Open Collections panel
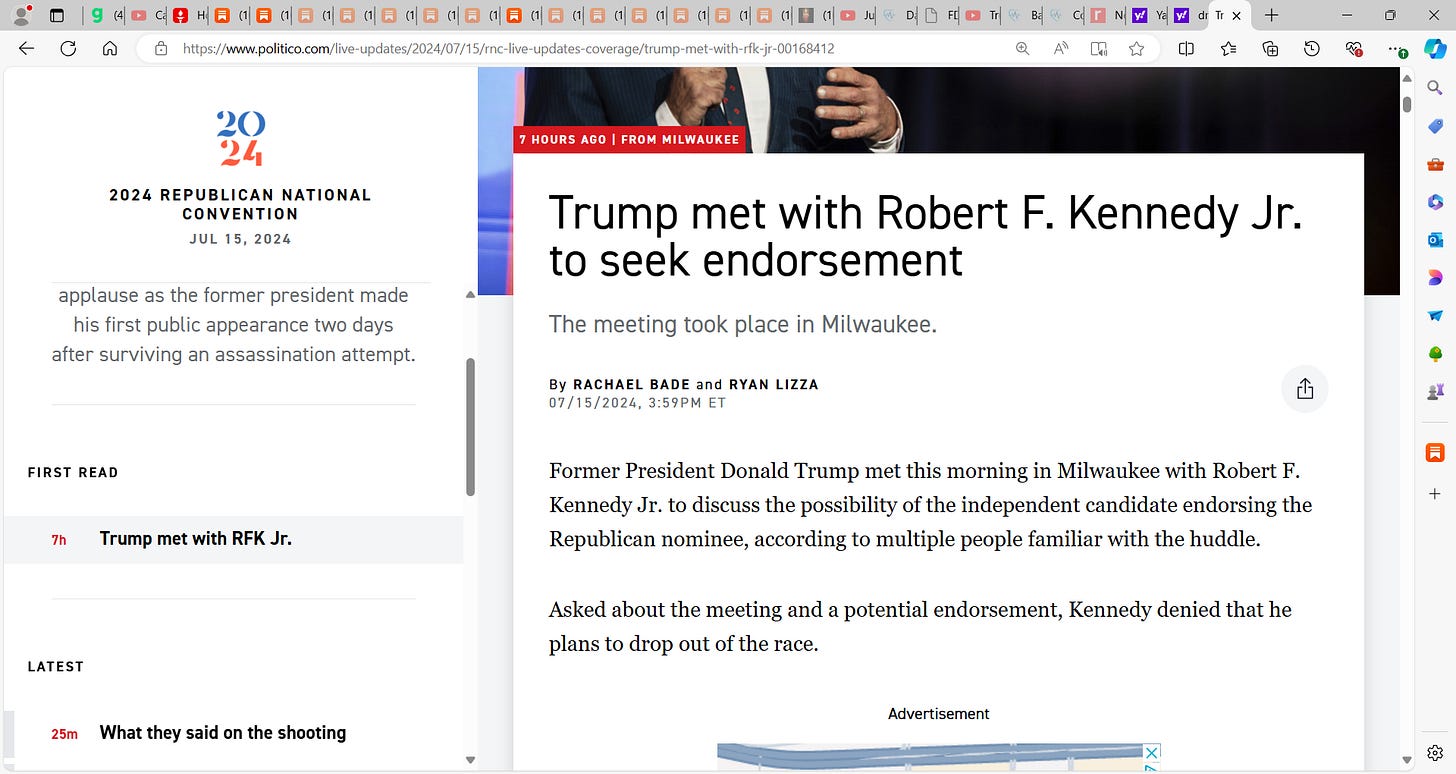The height and width of the screenshot is (774, 1456). tap(1271, 48)
